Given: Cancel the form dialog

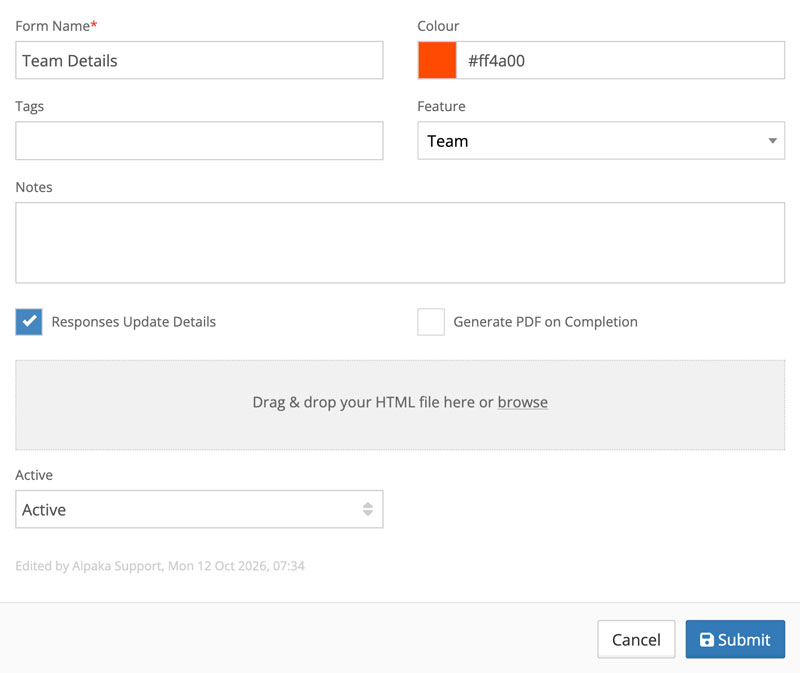Looking at the screenshot, I should 636,639.
